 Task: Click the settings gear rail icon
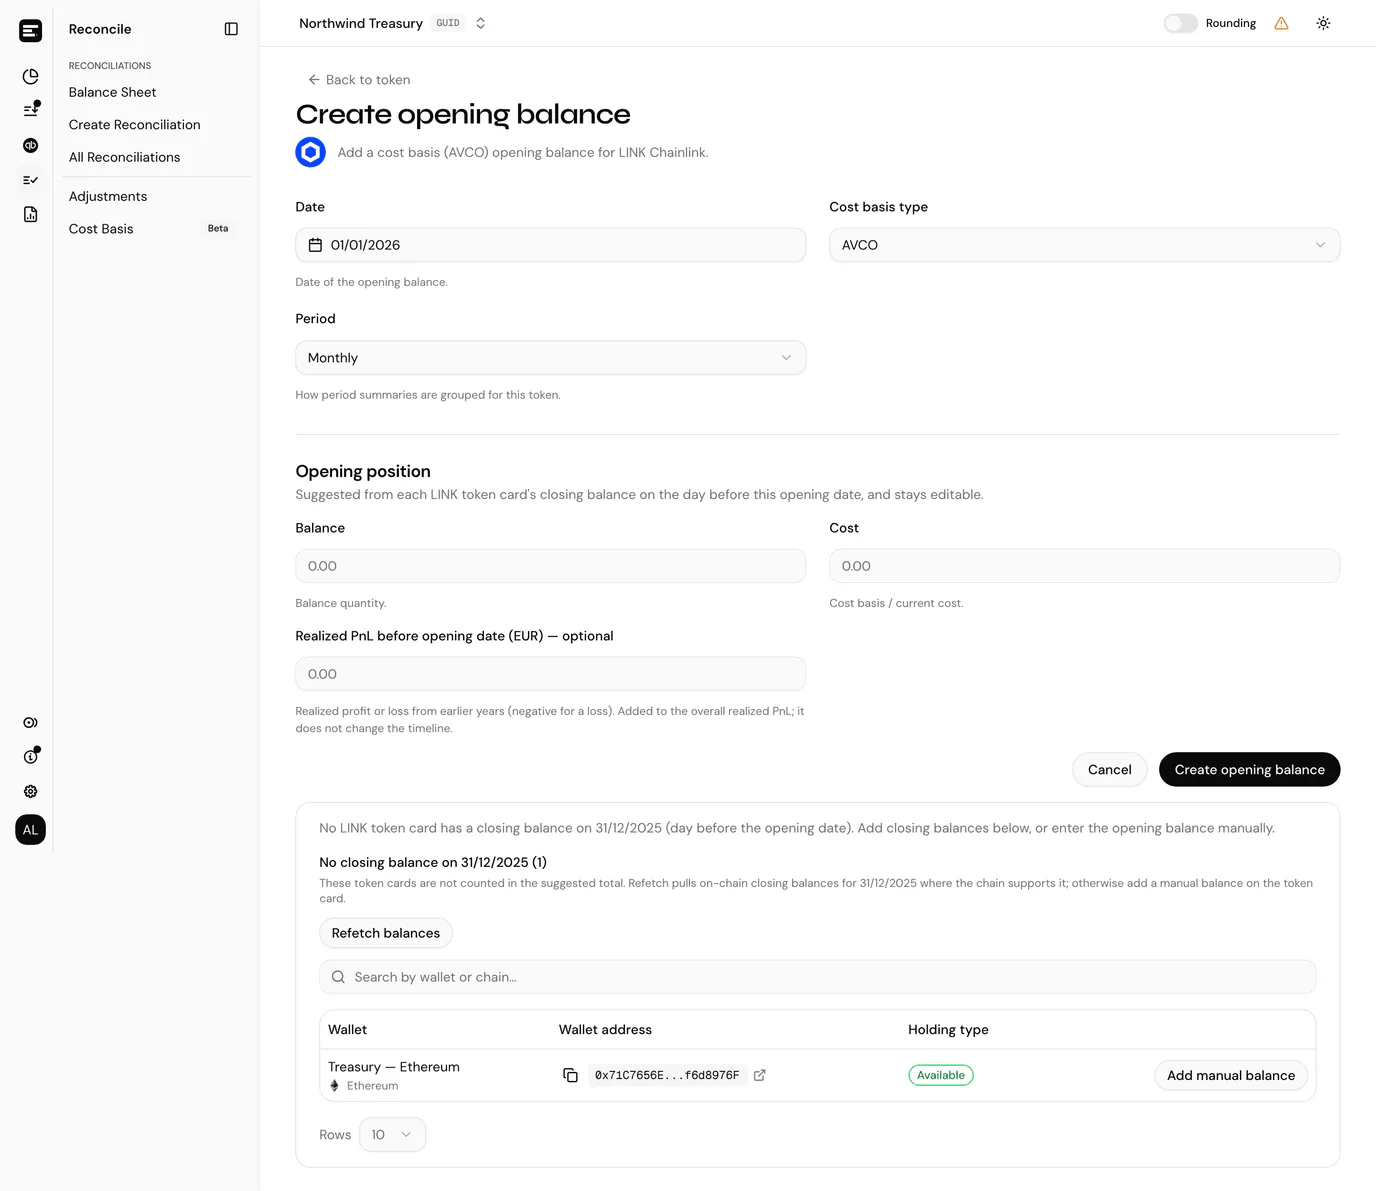[31, 791]
